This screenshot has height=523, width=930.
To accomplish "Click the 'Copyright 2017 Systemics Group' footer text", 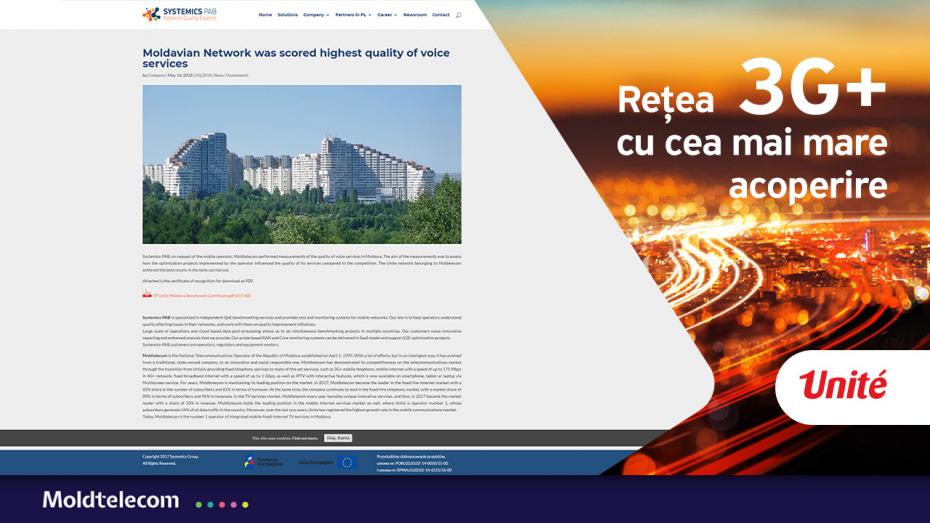I will click(x=170, y=457).
